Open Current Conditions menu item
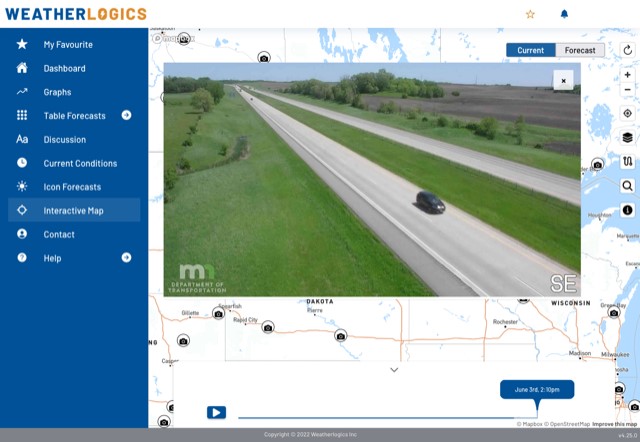Screen dimensions: 640x442 (x=74, y=163)
